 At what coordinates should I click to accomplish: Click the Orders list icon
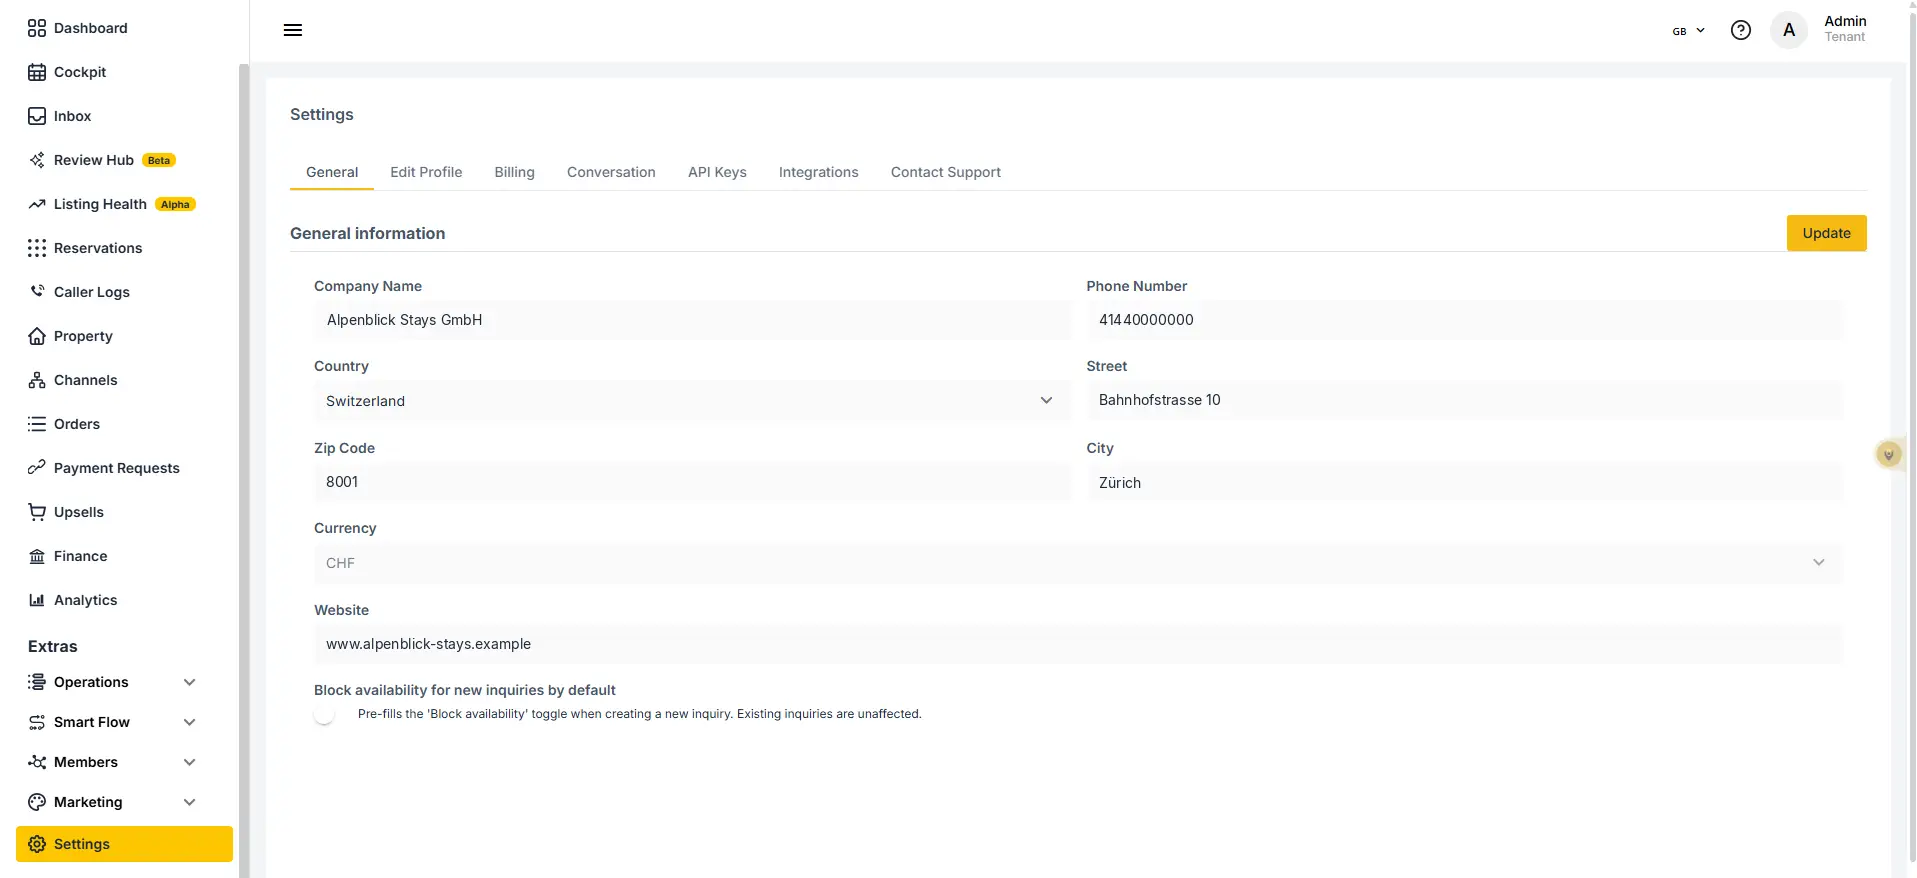(x=37, y=424)
